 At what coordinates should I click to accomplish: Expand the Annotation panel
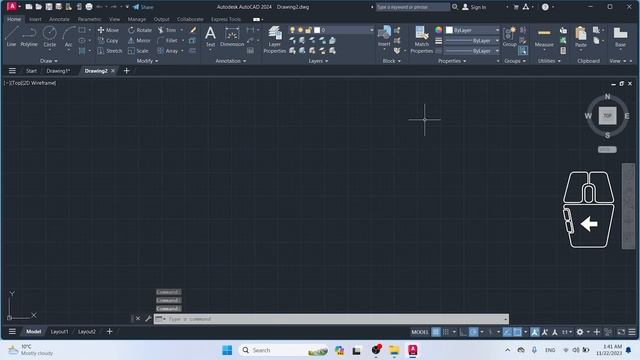[x=231, y=61]
